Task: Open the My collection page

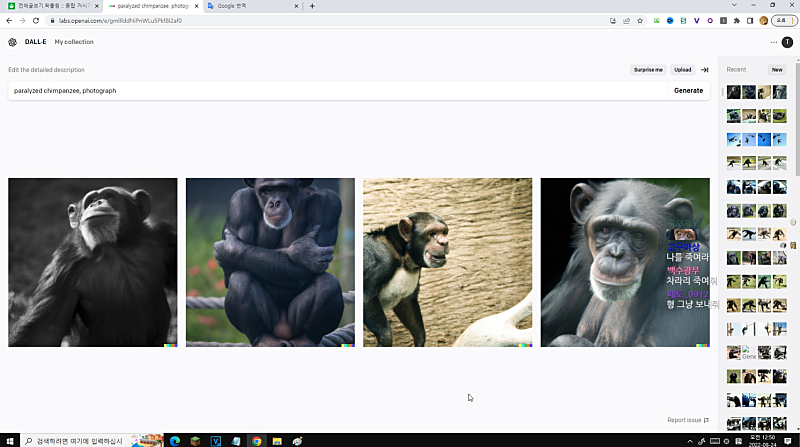Action: [x=74, y=42]
